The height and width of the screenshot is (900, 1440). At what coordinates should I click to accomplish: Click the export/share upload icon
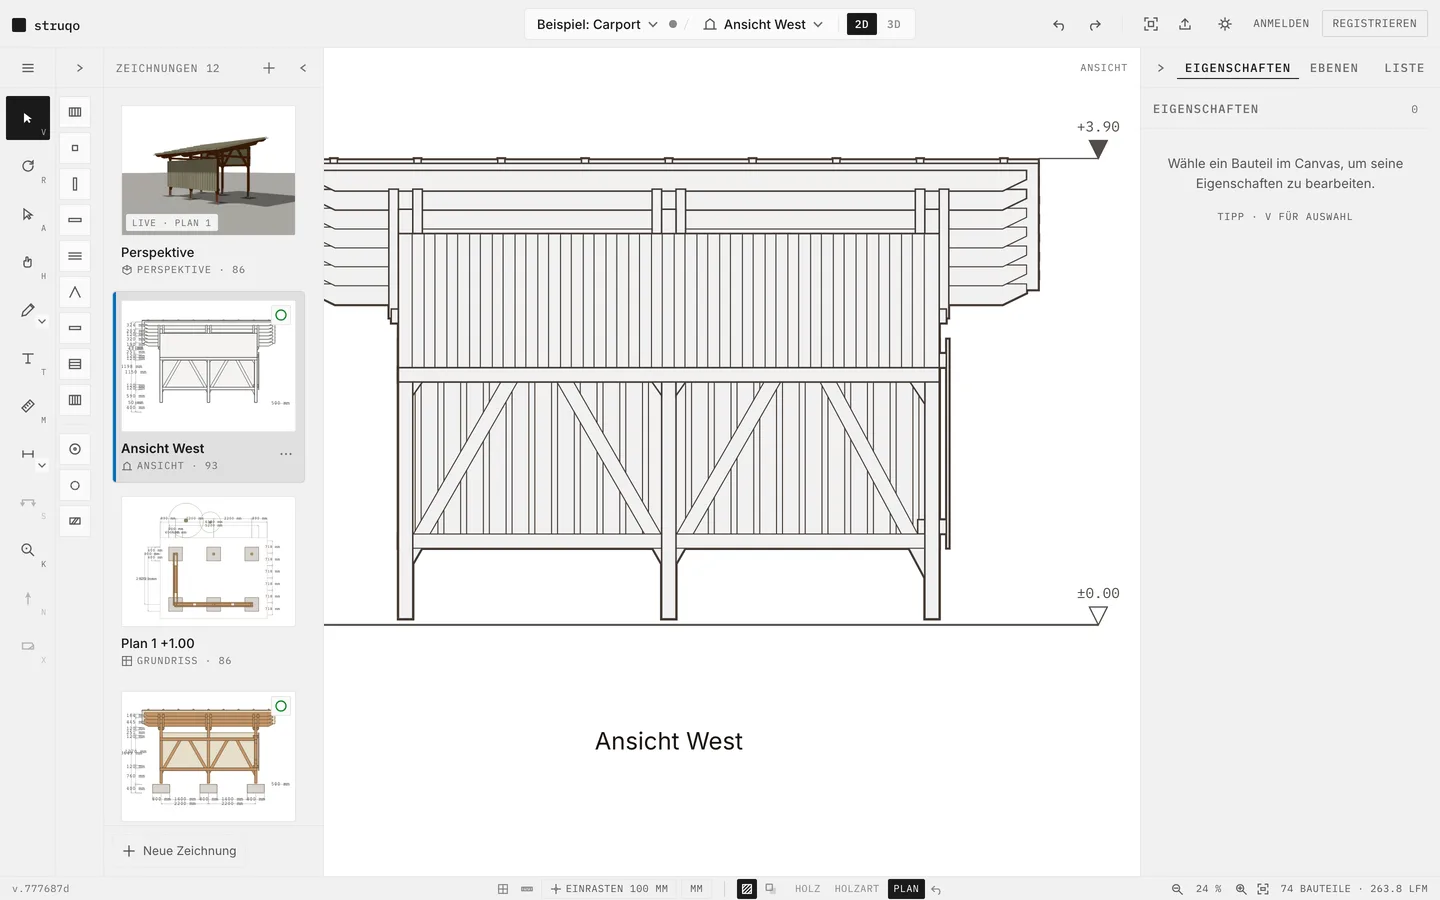(x=1185, y=24)
